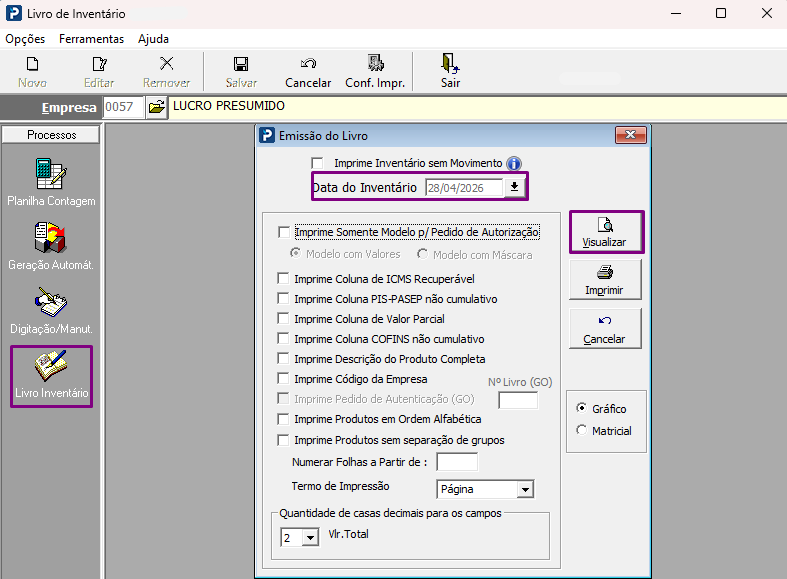The height and width of the screenshot is (579, 787).
Task: Click the Numerar Folhas a Partir de field
Action: coord(457,462)
